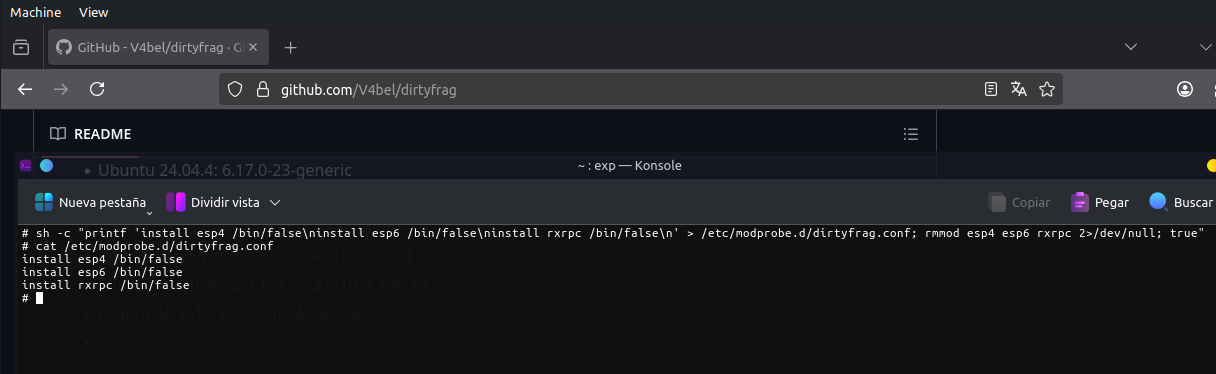This screenshot has height=374, width=1216.
Task: Select the GitHub V4bel/dirtyfrag tab
Action: tap(157, 47)
